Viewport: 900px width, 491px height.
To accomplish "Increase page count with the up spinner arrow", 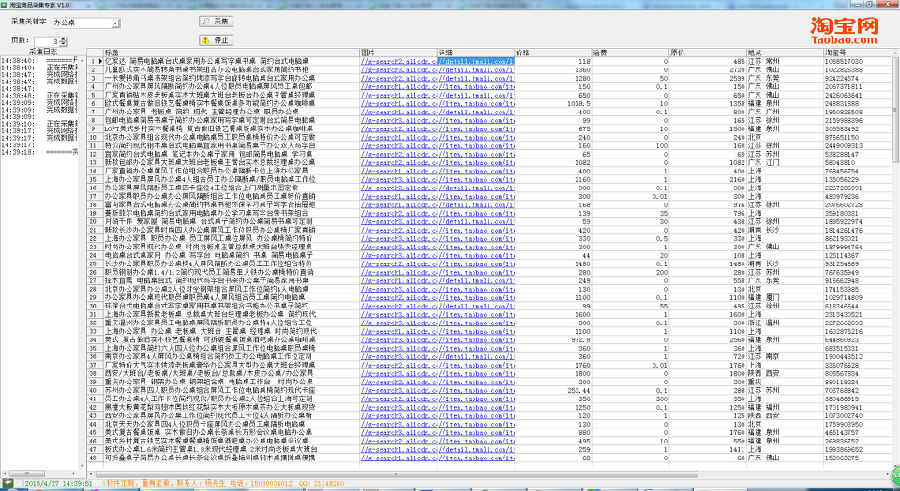I will pyautogui.click(x=65, y=38).
